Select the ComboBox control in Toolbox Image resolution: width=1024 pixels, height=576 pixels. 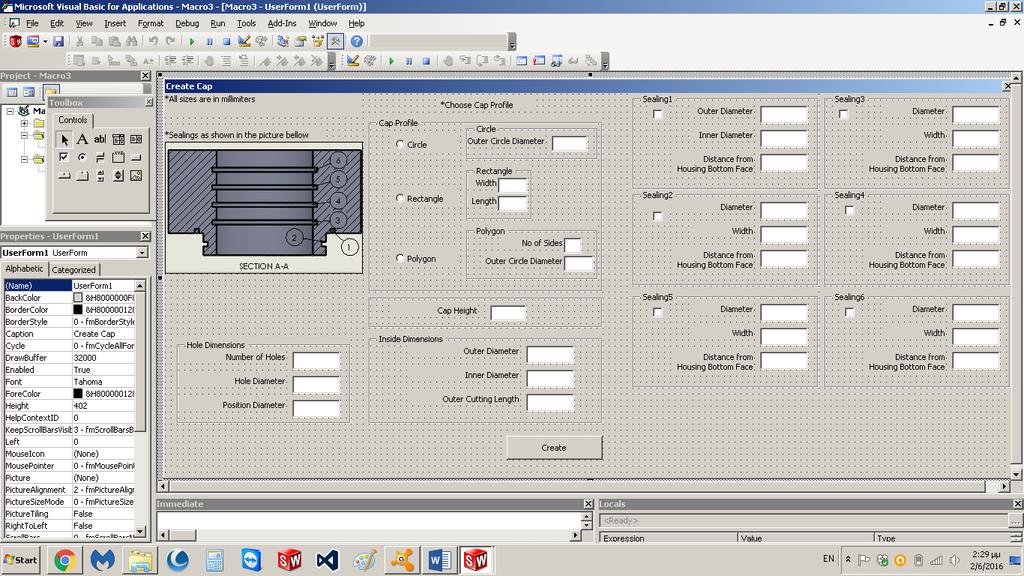click(118, 139)
